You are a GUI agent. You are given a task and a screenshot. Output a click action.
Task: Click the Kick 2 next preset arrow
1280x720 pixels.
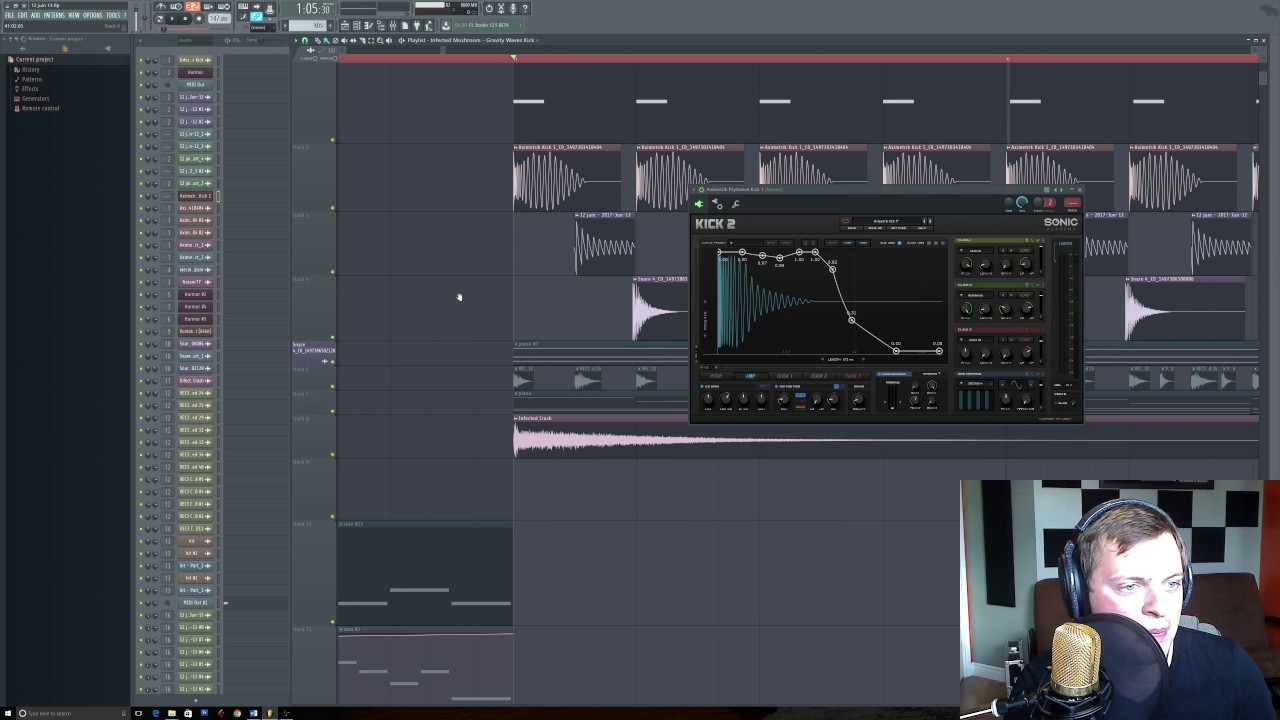tap(930, 221)
